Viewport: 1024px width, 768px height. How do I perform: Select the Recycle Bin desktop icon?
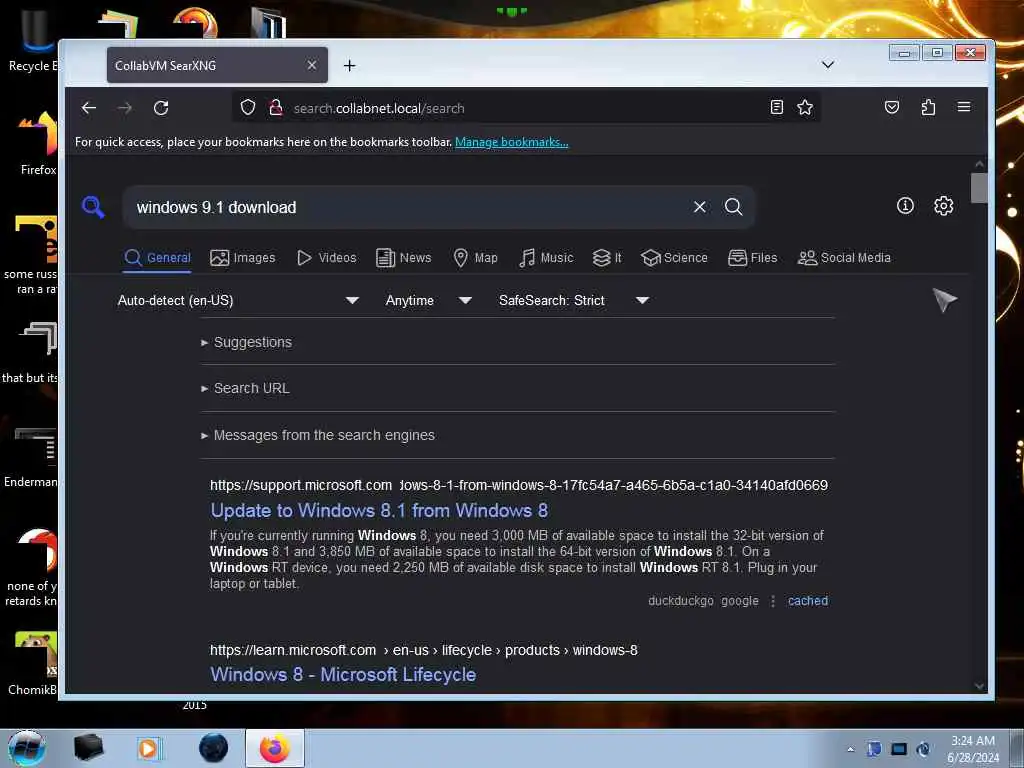(33, 40)
